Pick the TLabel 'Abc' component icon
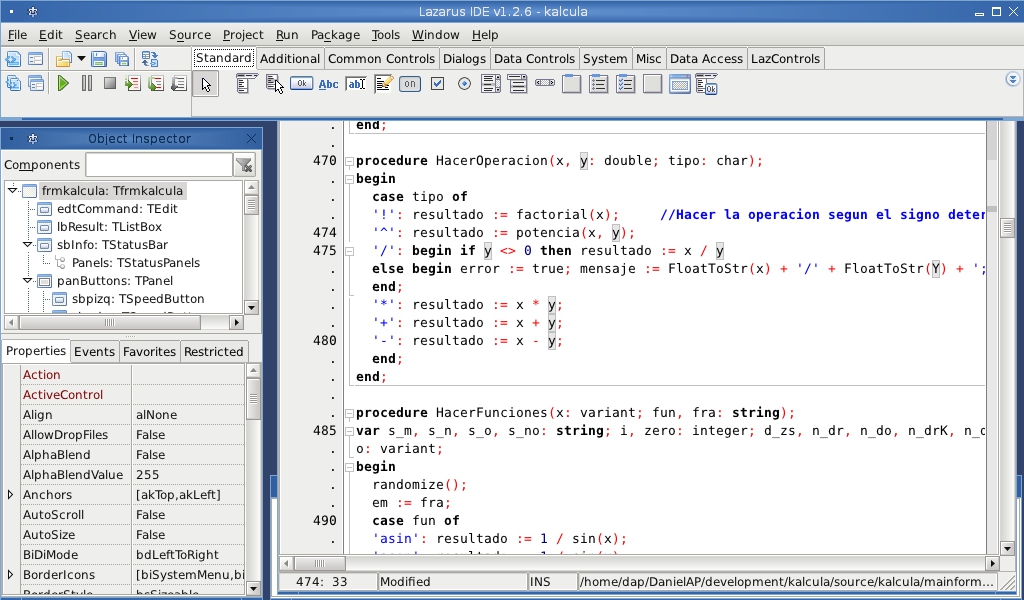1024x600 pixels. [328, 84]
